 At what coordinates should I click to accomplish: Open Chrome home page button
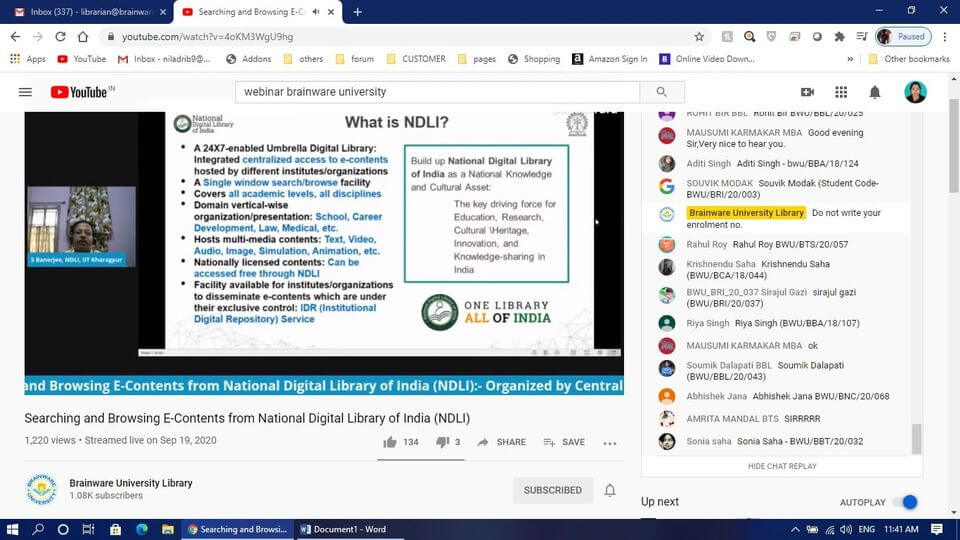83,37
